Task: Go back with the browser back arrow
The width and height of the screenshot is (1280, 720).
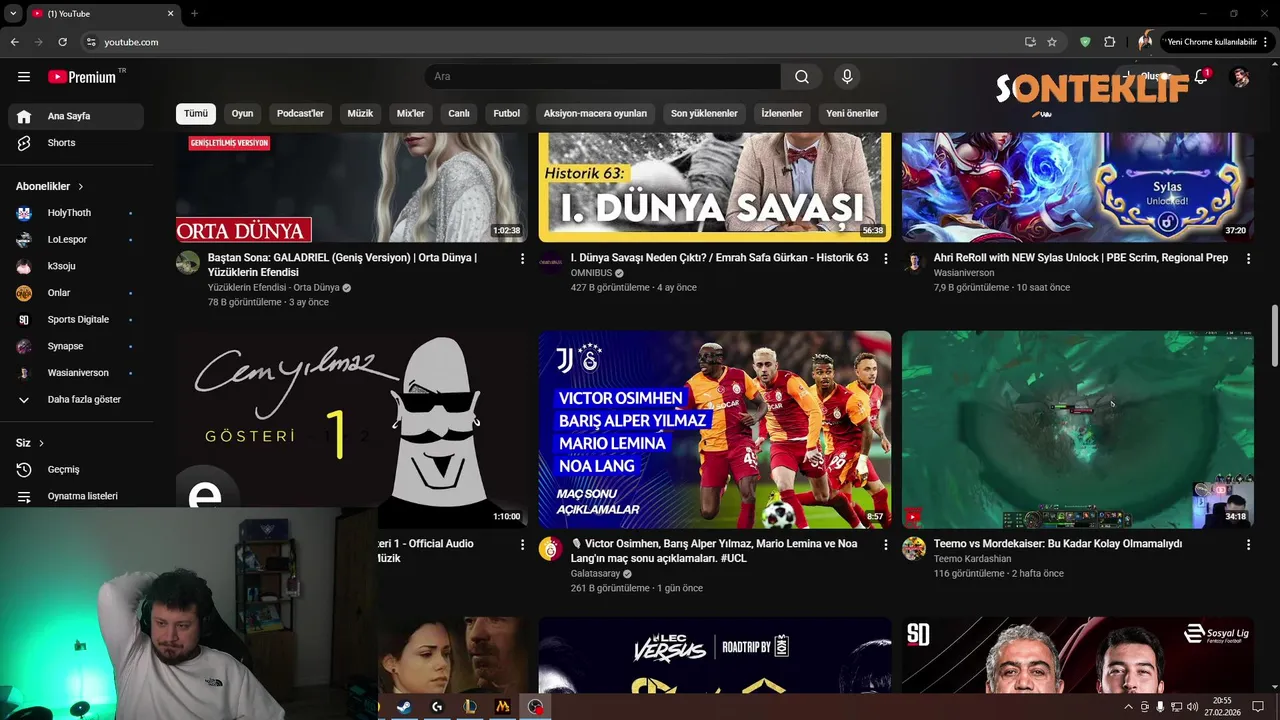Action: click(14, 42)
